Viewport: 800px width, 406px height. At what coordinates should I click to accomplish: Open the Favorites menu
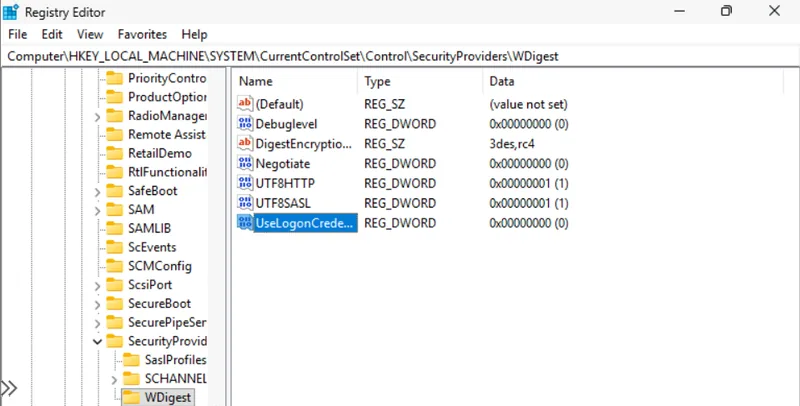point(142,34)
